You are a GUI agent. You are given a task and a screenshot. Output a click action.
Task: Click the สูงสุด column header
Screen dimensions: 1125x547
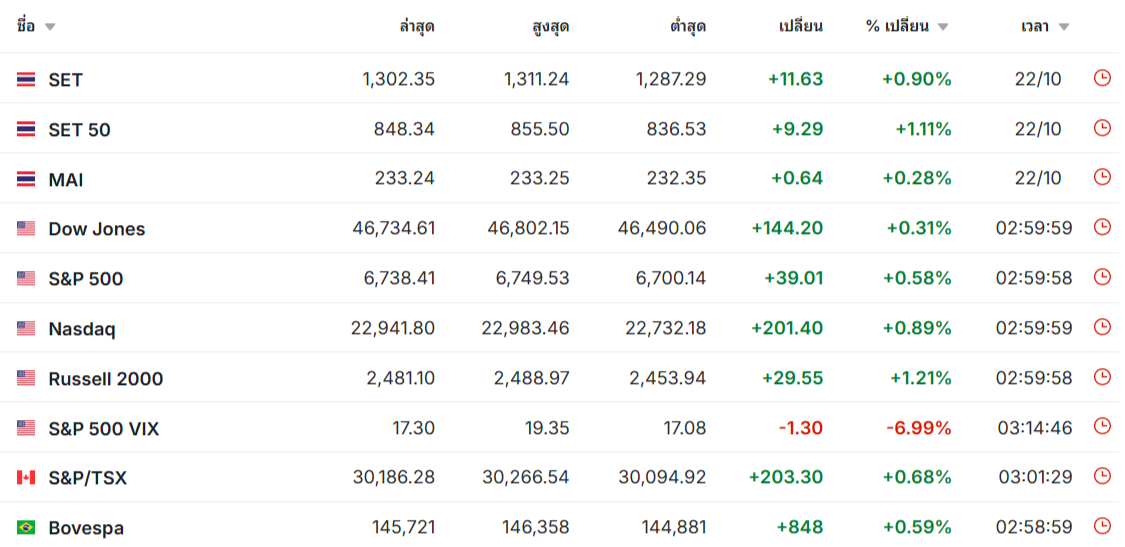tap(551, 27)
